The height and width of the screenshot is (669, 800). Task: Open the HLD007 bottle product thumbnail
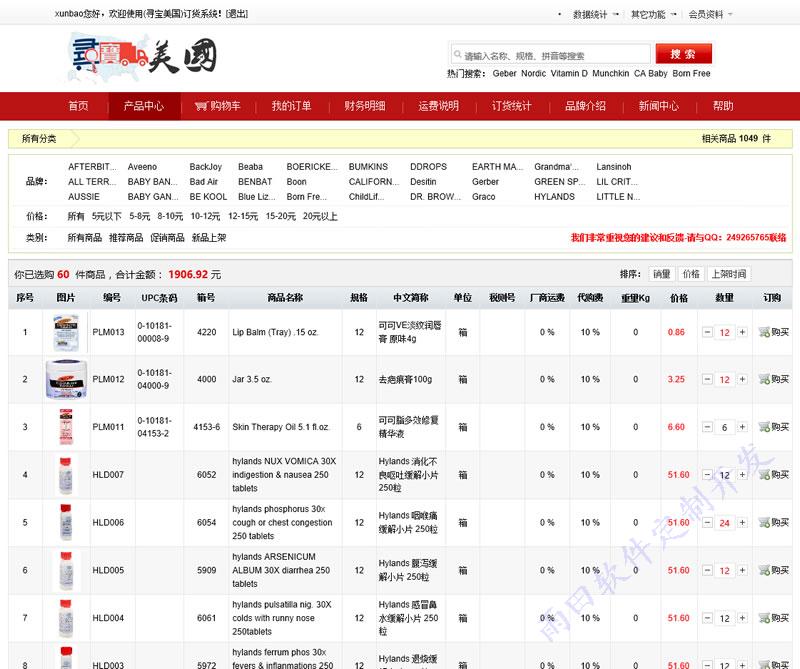[x=66, y=475]
